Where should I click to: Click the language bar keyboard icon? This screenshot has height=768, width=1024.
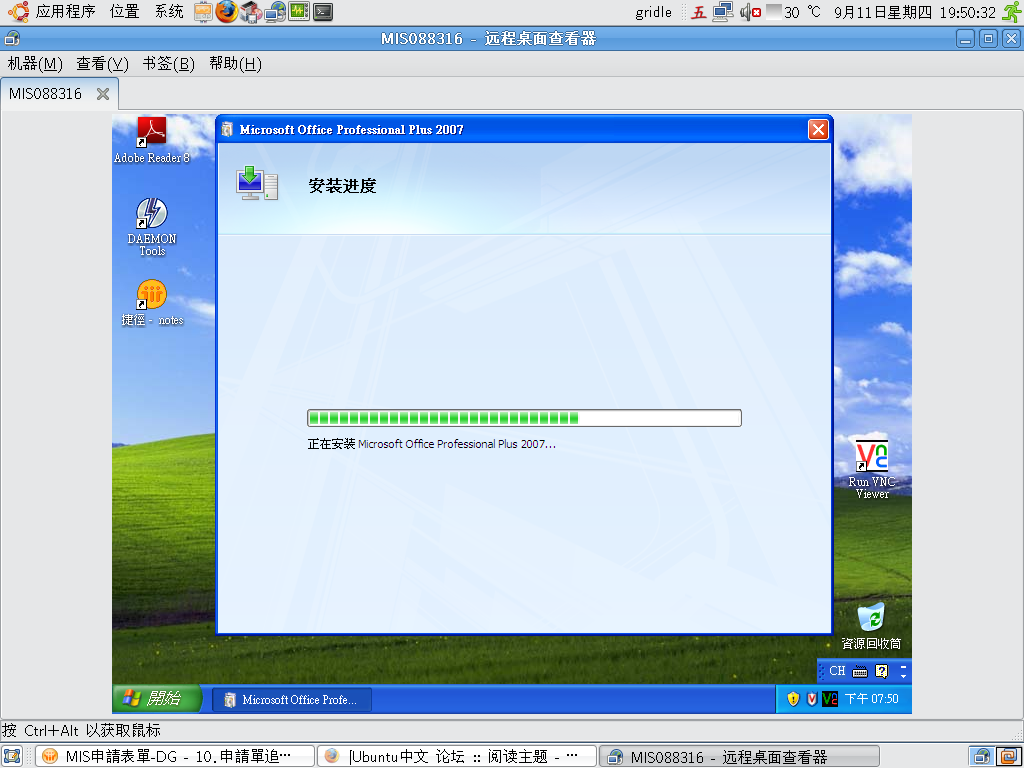860,671
